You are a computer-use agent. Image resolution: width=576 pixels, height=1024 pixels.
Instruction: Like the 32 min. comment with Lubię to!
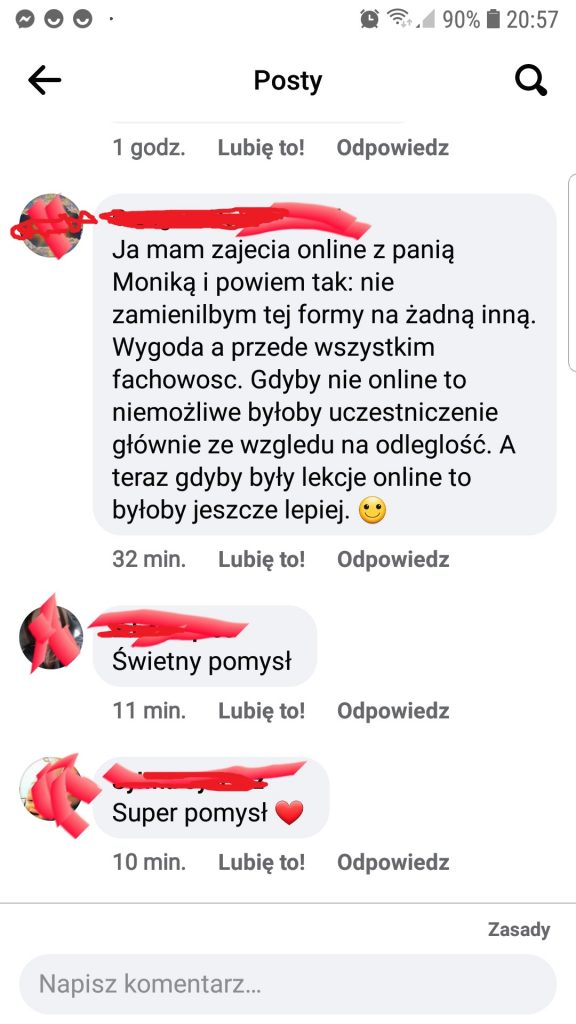tap(261, 560)
